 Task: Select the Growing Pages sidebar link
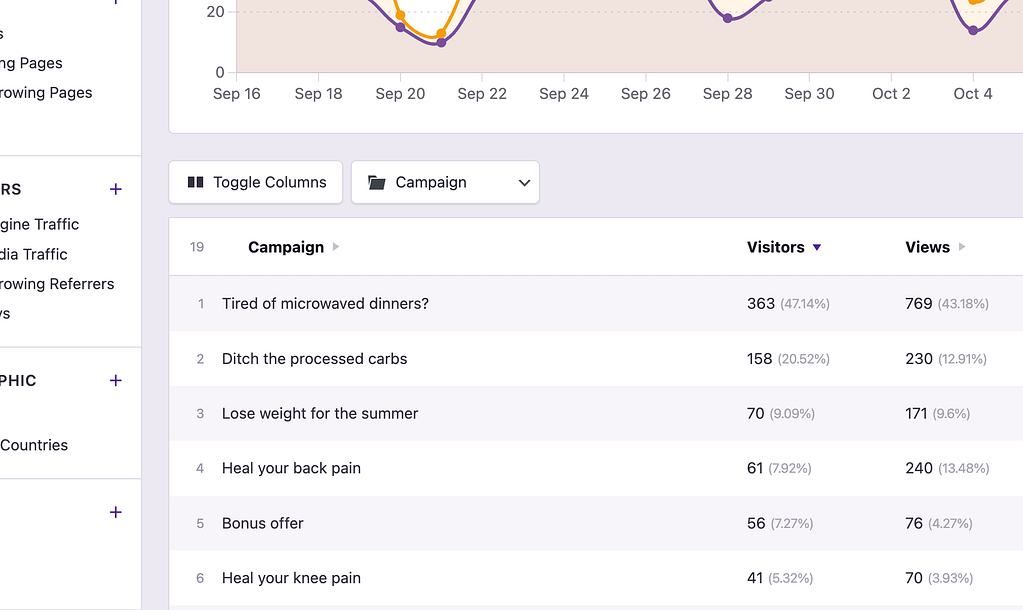pyautogui.click(x=46, y=93)
